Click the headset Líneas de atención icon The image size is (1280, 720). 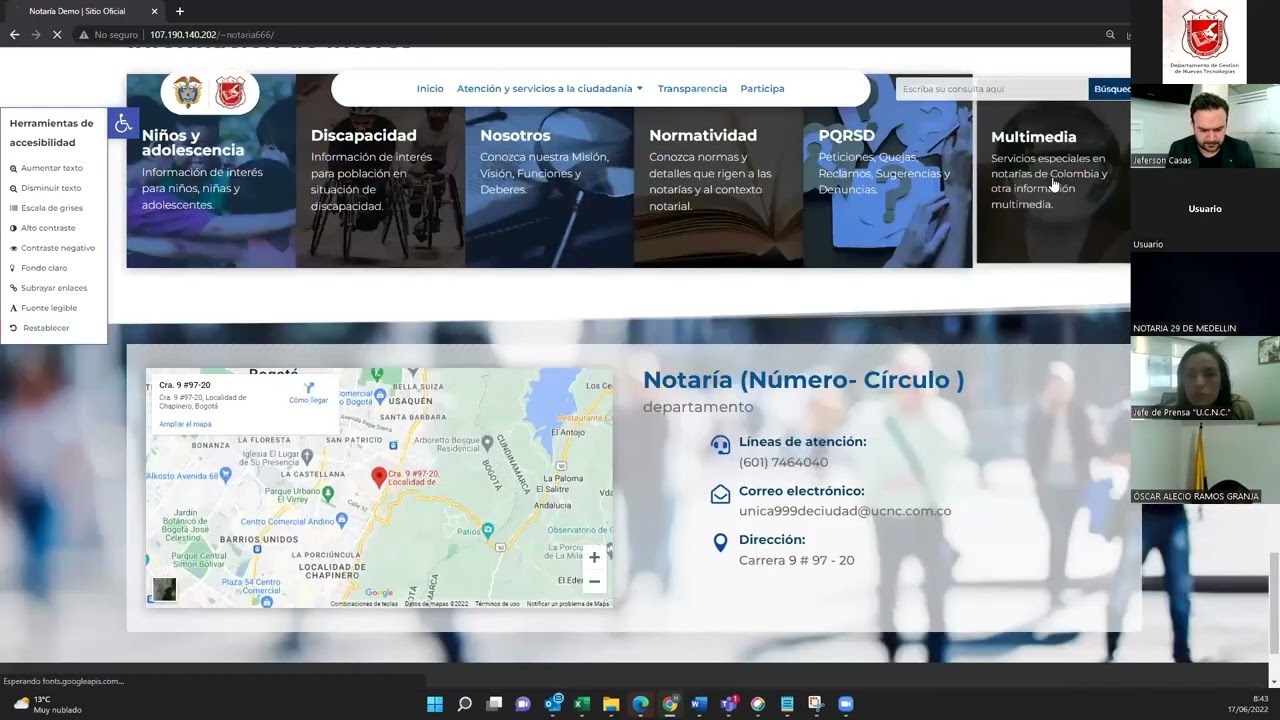720,445
